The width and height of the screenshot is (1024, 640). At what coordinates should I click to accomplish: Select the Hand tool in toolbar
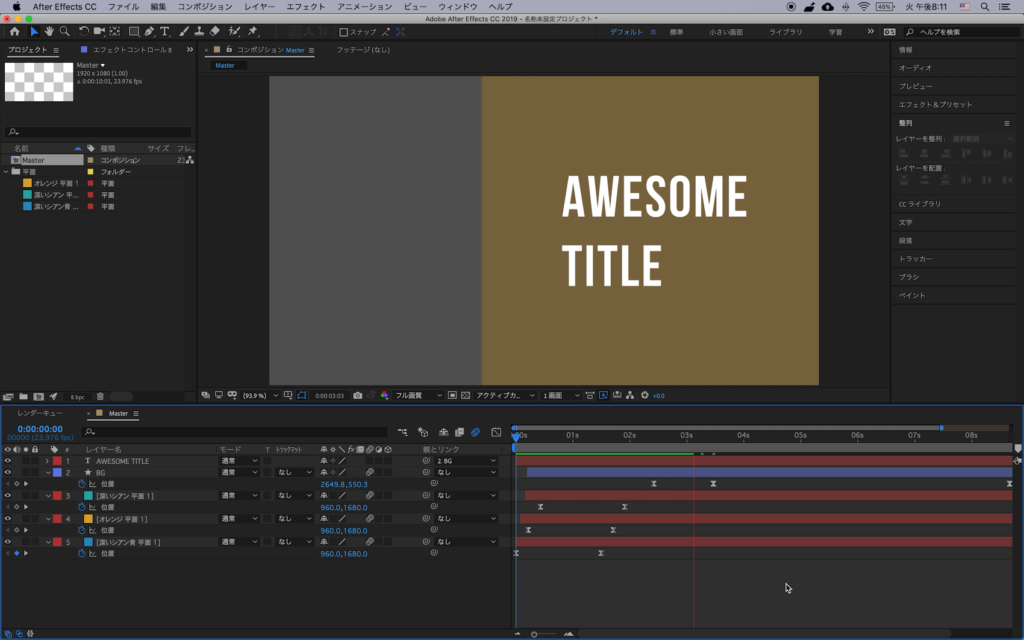click(49, 32)
